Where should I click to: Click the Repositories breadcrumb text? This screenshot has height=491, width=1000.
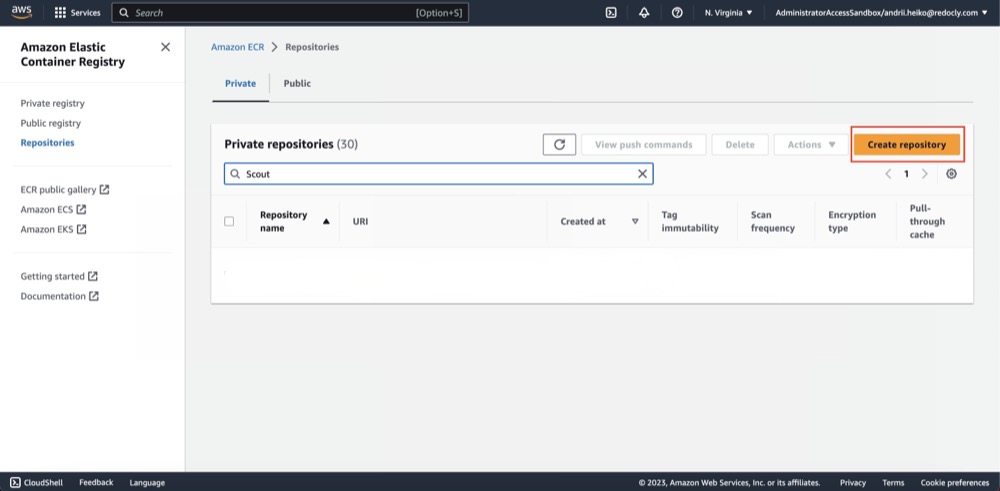click(x=312, y=47)
